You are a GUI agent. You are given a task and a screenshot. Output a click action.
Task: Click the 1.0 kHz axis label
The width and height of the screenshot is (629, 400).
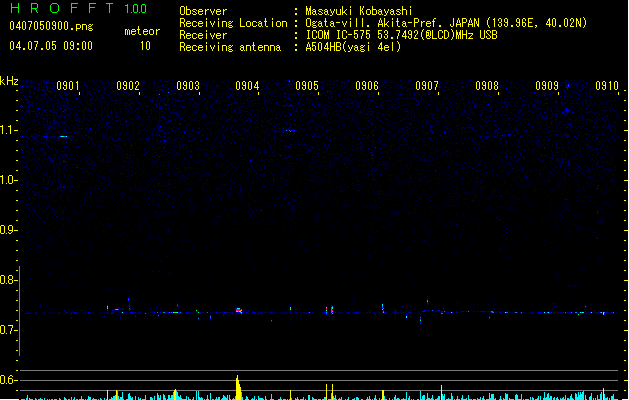(x=9, y=180)
